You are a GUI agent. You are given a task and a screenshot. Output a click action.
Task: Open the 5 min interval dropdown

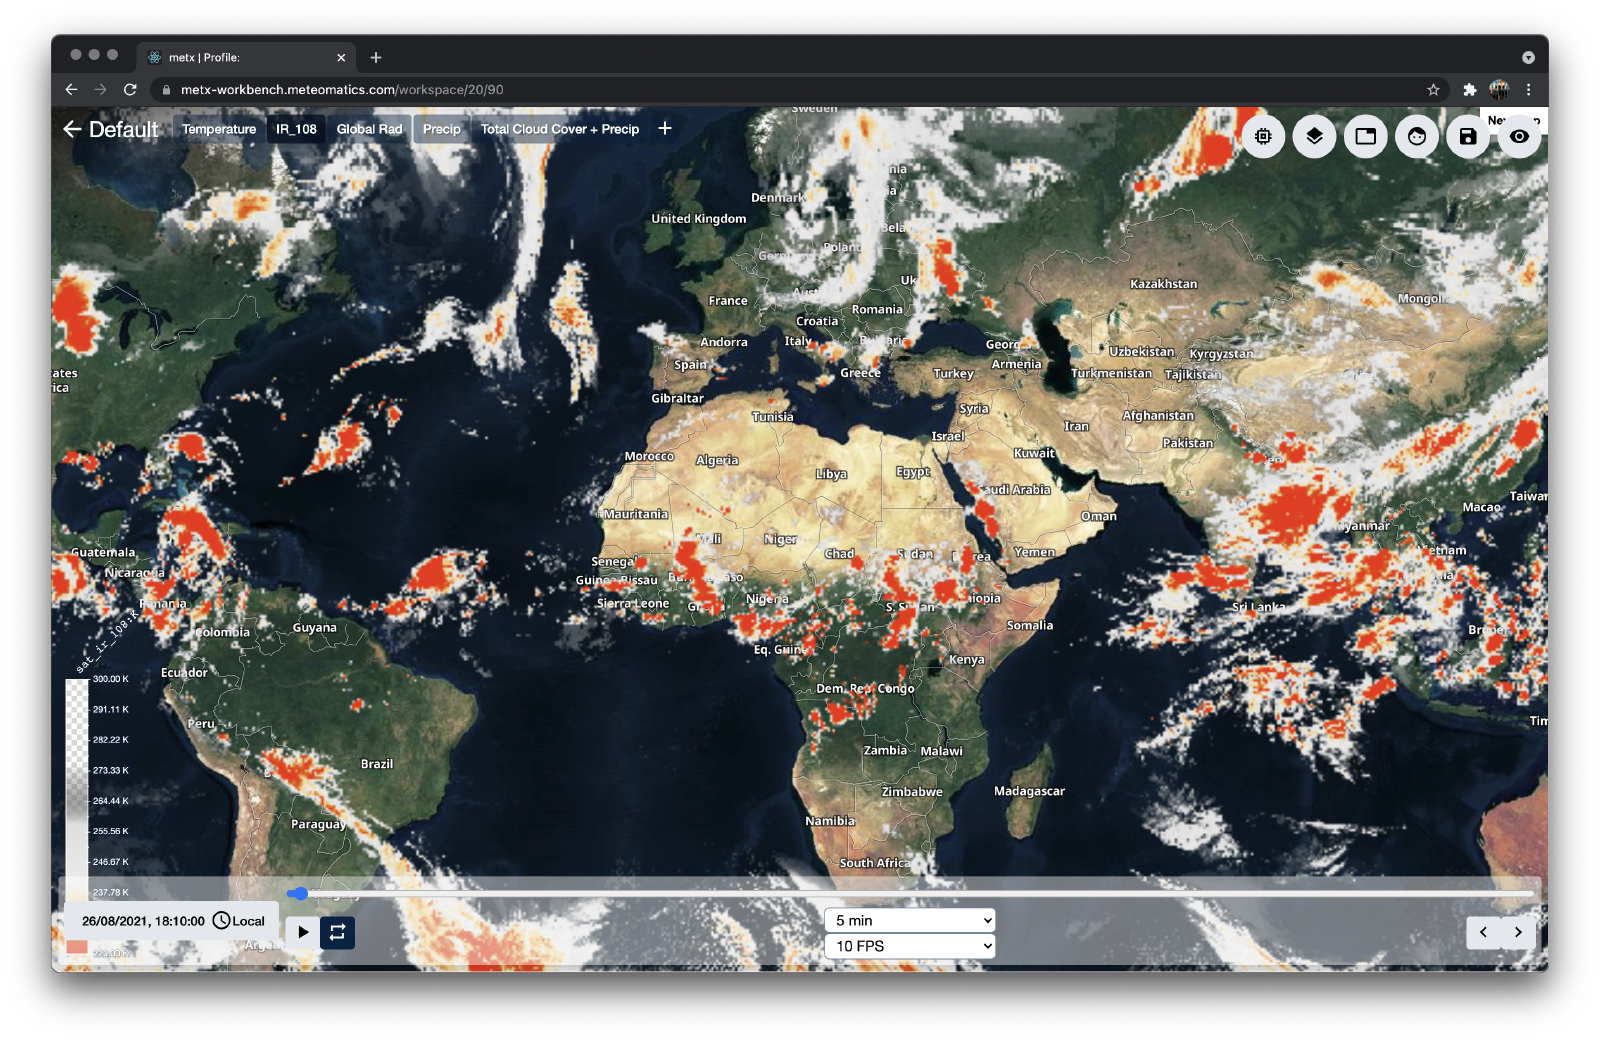[910, 920]
